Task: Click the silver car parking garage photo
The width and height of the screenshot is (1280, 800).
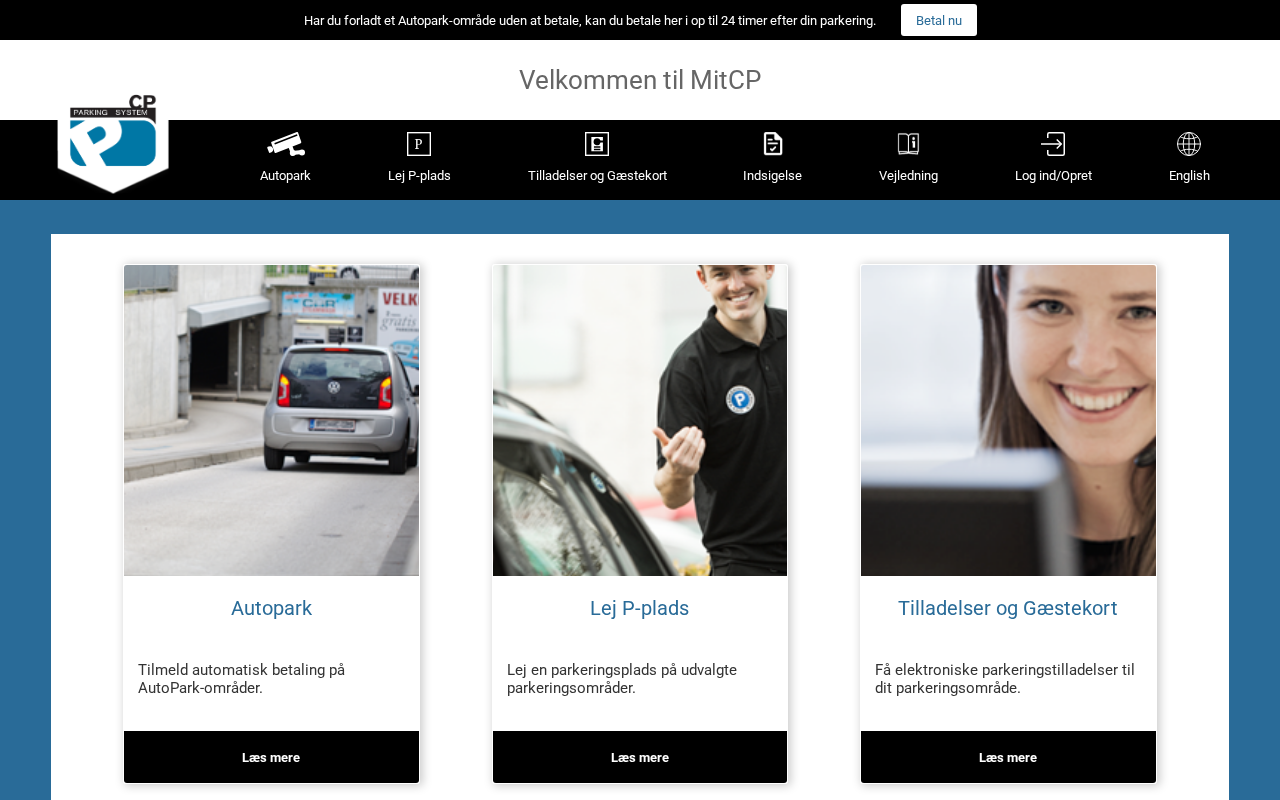Action: click(271, 420)
